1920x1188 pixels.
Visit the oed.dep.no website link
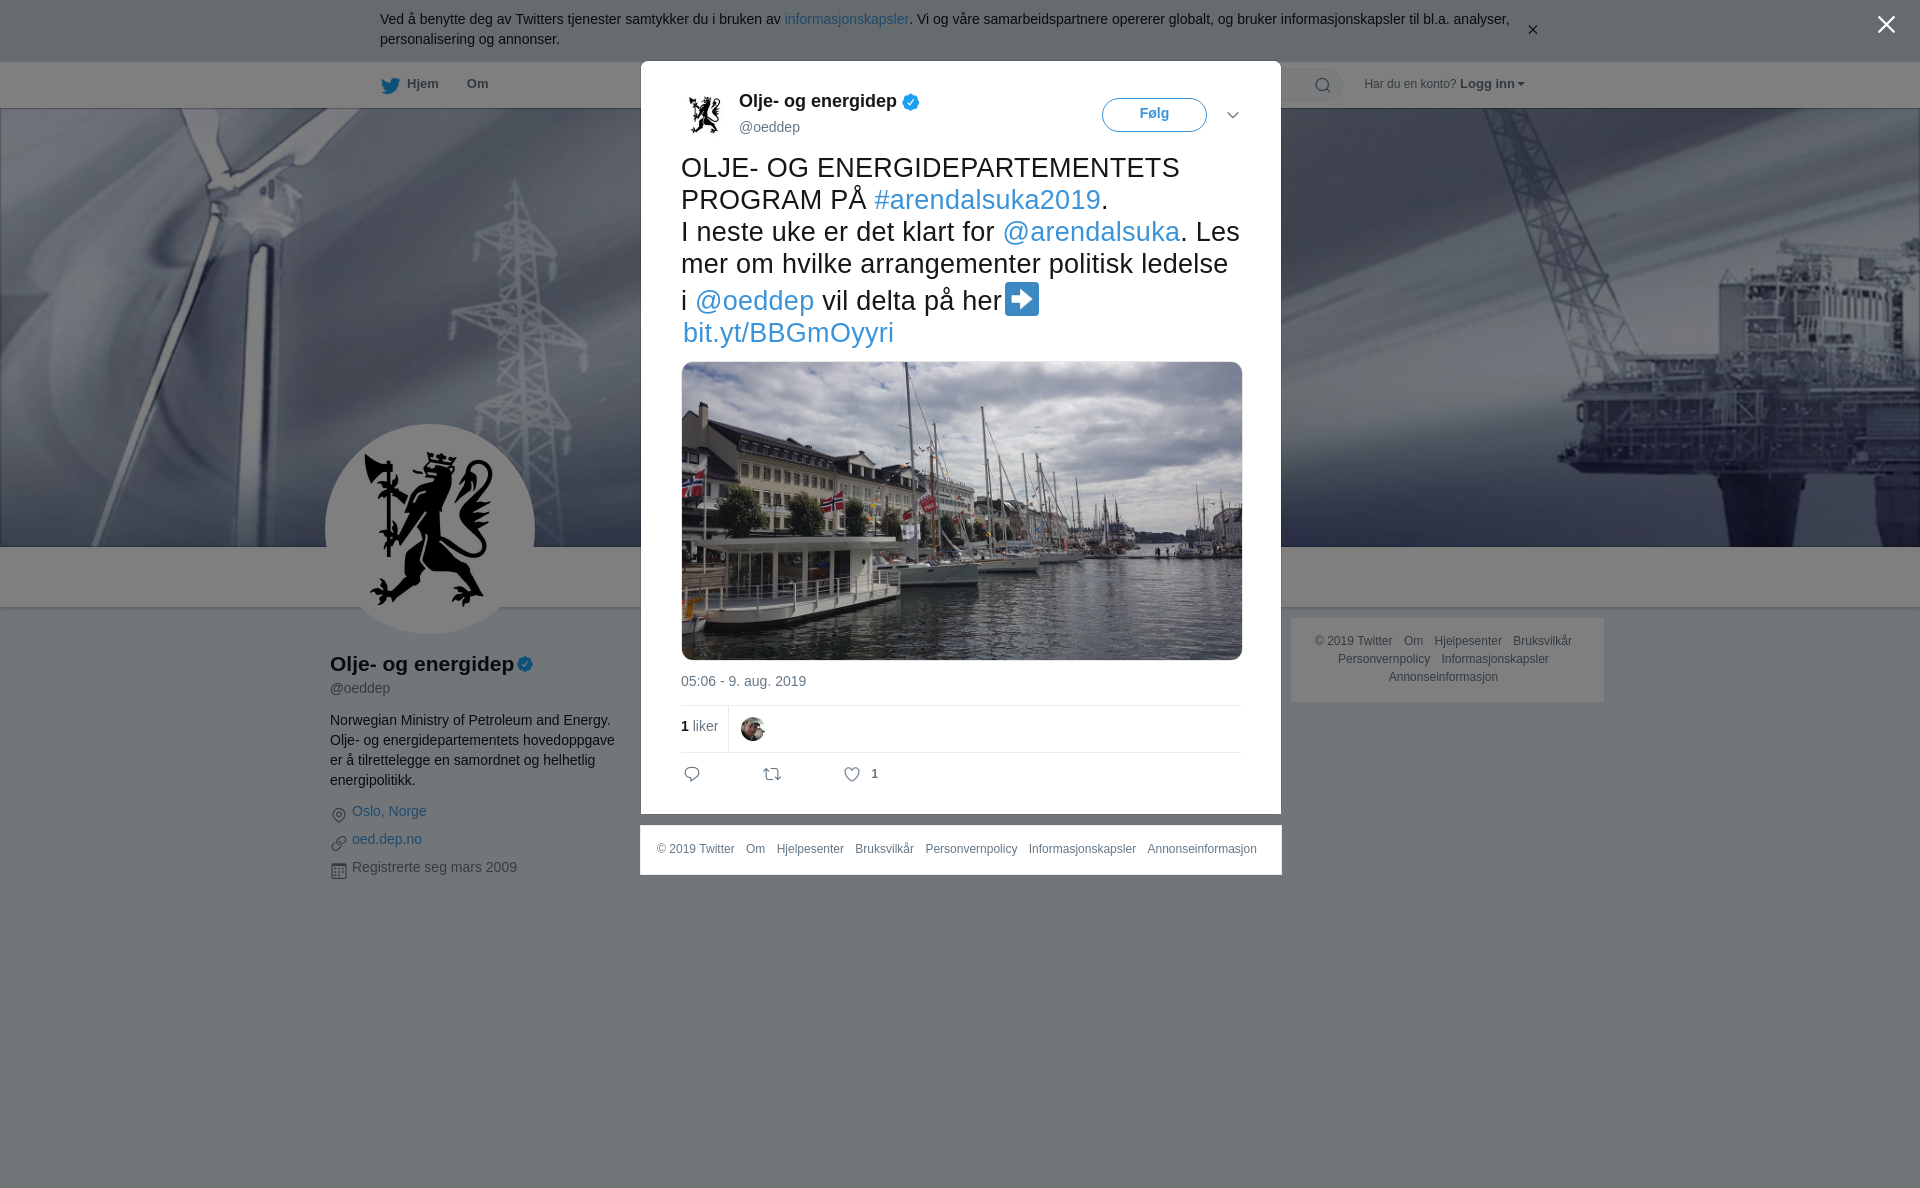[x=387, y=839]
